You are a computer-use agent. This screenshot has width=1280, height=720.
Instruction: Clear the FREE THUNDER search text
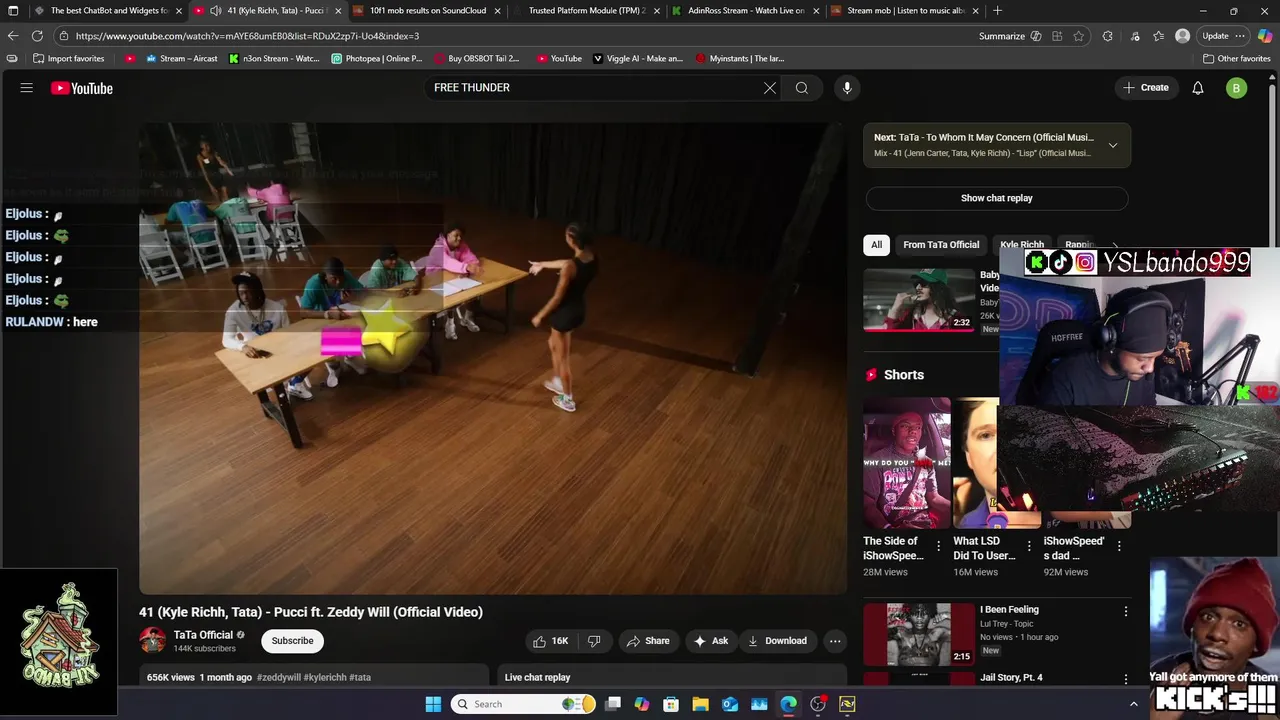click(770, 88)
